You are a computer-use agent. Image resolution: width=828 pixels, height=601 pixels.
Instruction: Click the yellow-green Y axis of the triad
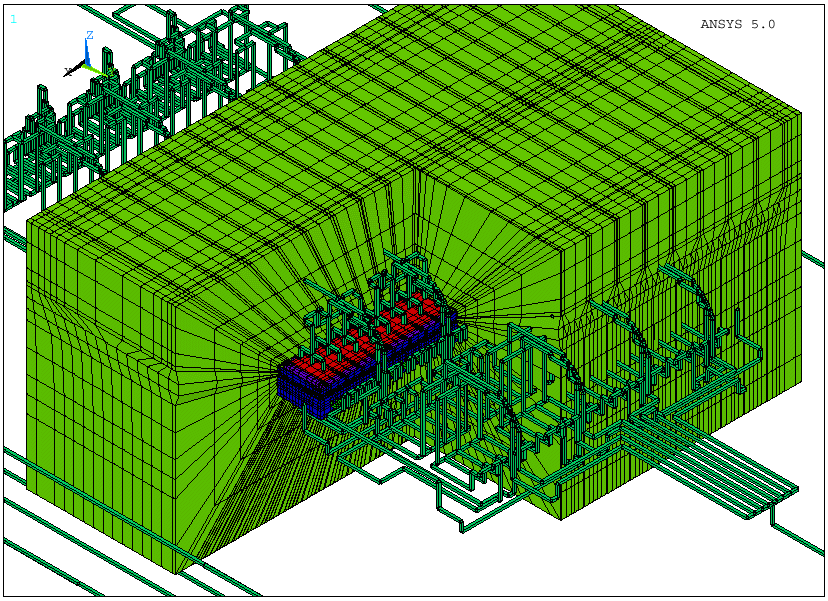(x=94, y=70)
